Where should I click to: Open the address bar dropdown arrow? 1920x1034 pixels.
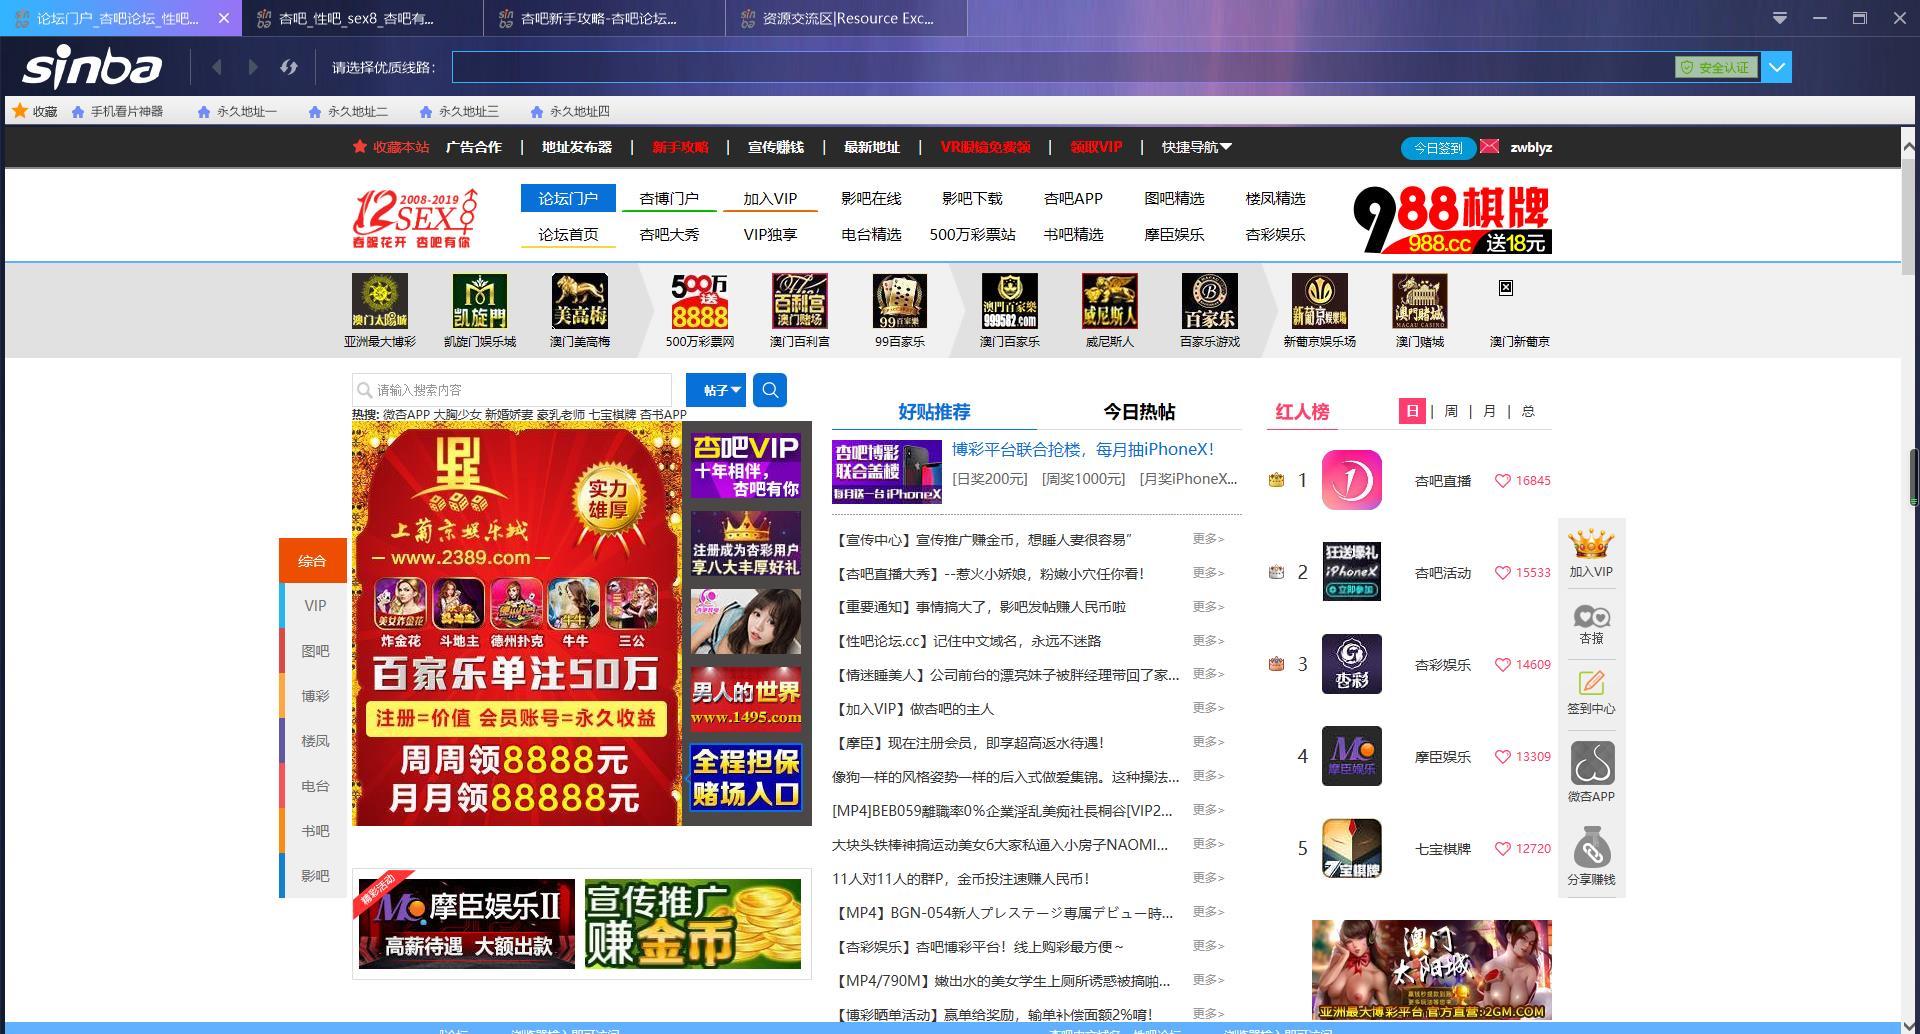tap(1777, 67)
